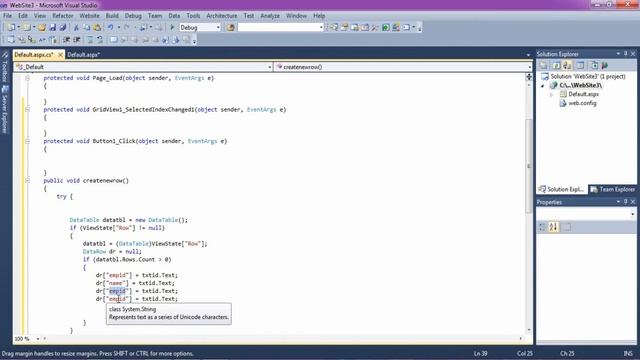640x360 pixels.
Task: Open the _Default class dropdown
Action: click(269, 67)
